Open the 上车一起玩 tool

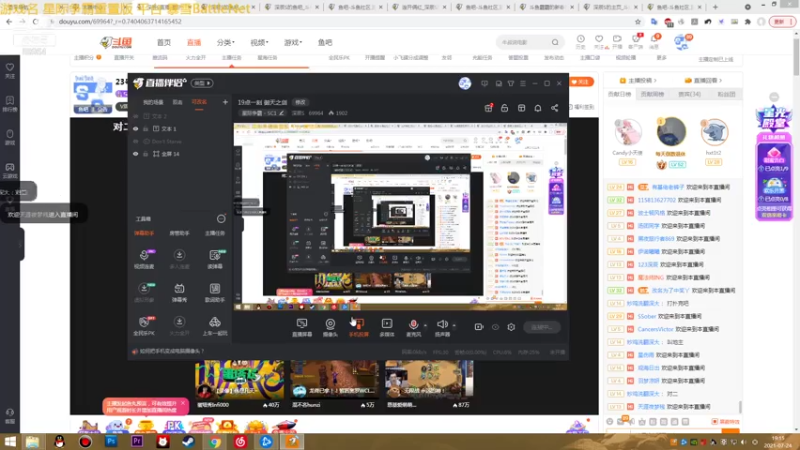click(x=215, y=326)
